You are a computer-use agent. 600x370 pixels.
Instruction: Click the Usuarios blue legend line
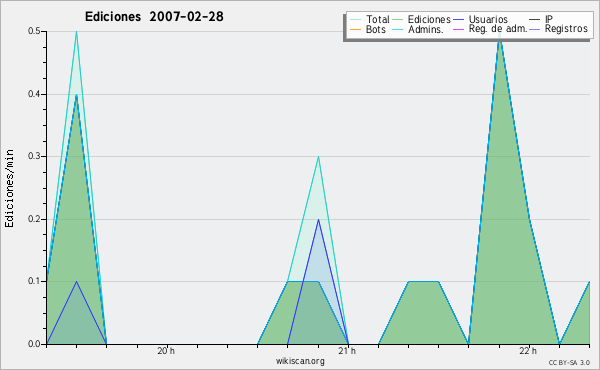pos(458,20)
